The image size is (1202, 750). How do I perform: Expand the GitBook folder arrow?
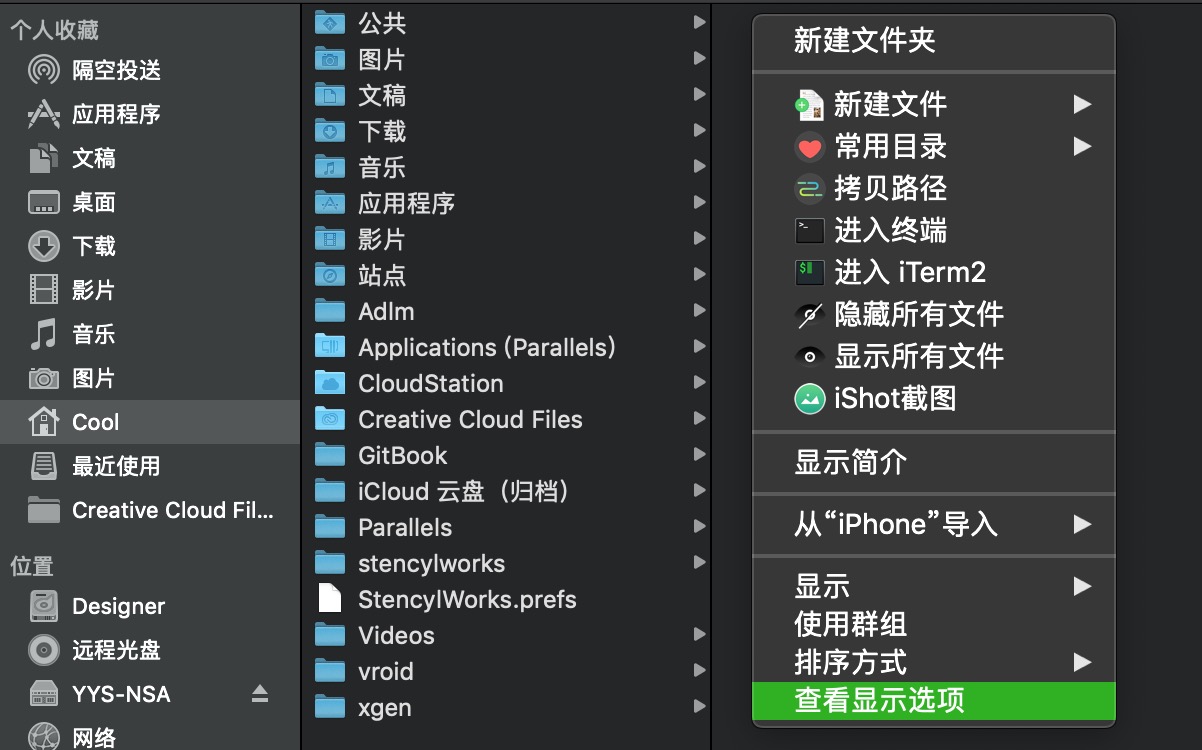[x=699, y=455]
